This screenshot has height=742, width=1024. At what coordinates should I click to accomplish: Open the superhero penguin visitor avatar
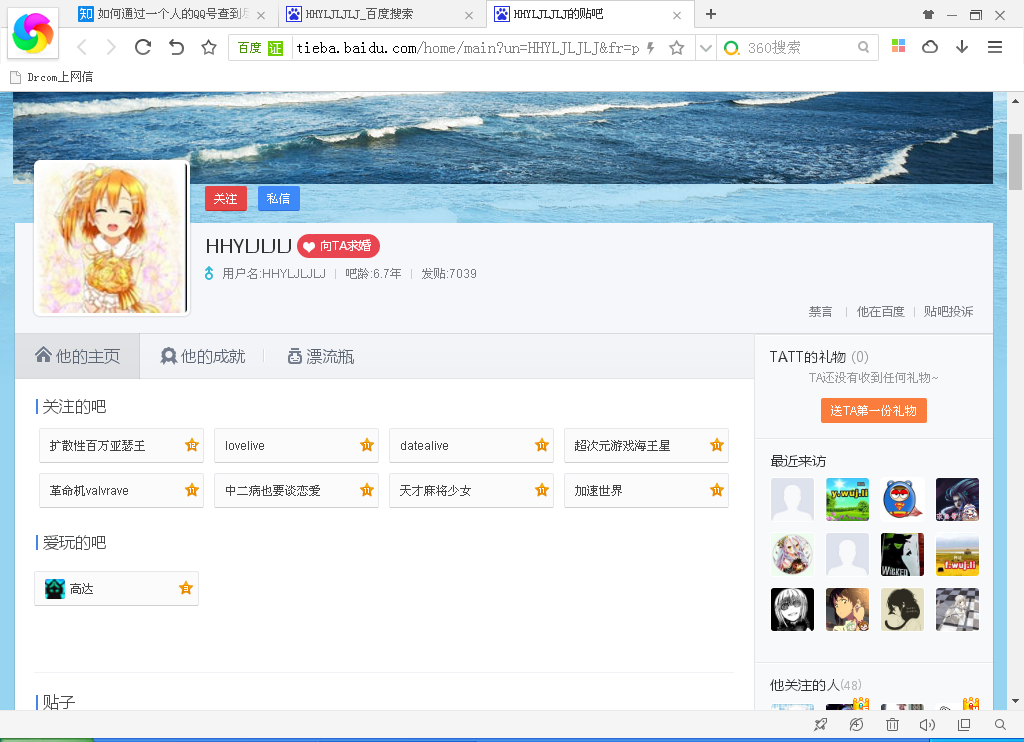pos(903,499)
